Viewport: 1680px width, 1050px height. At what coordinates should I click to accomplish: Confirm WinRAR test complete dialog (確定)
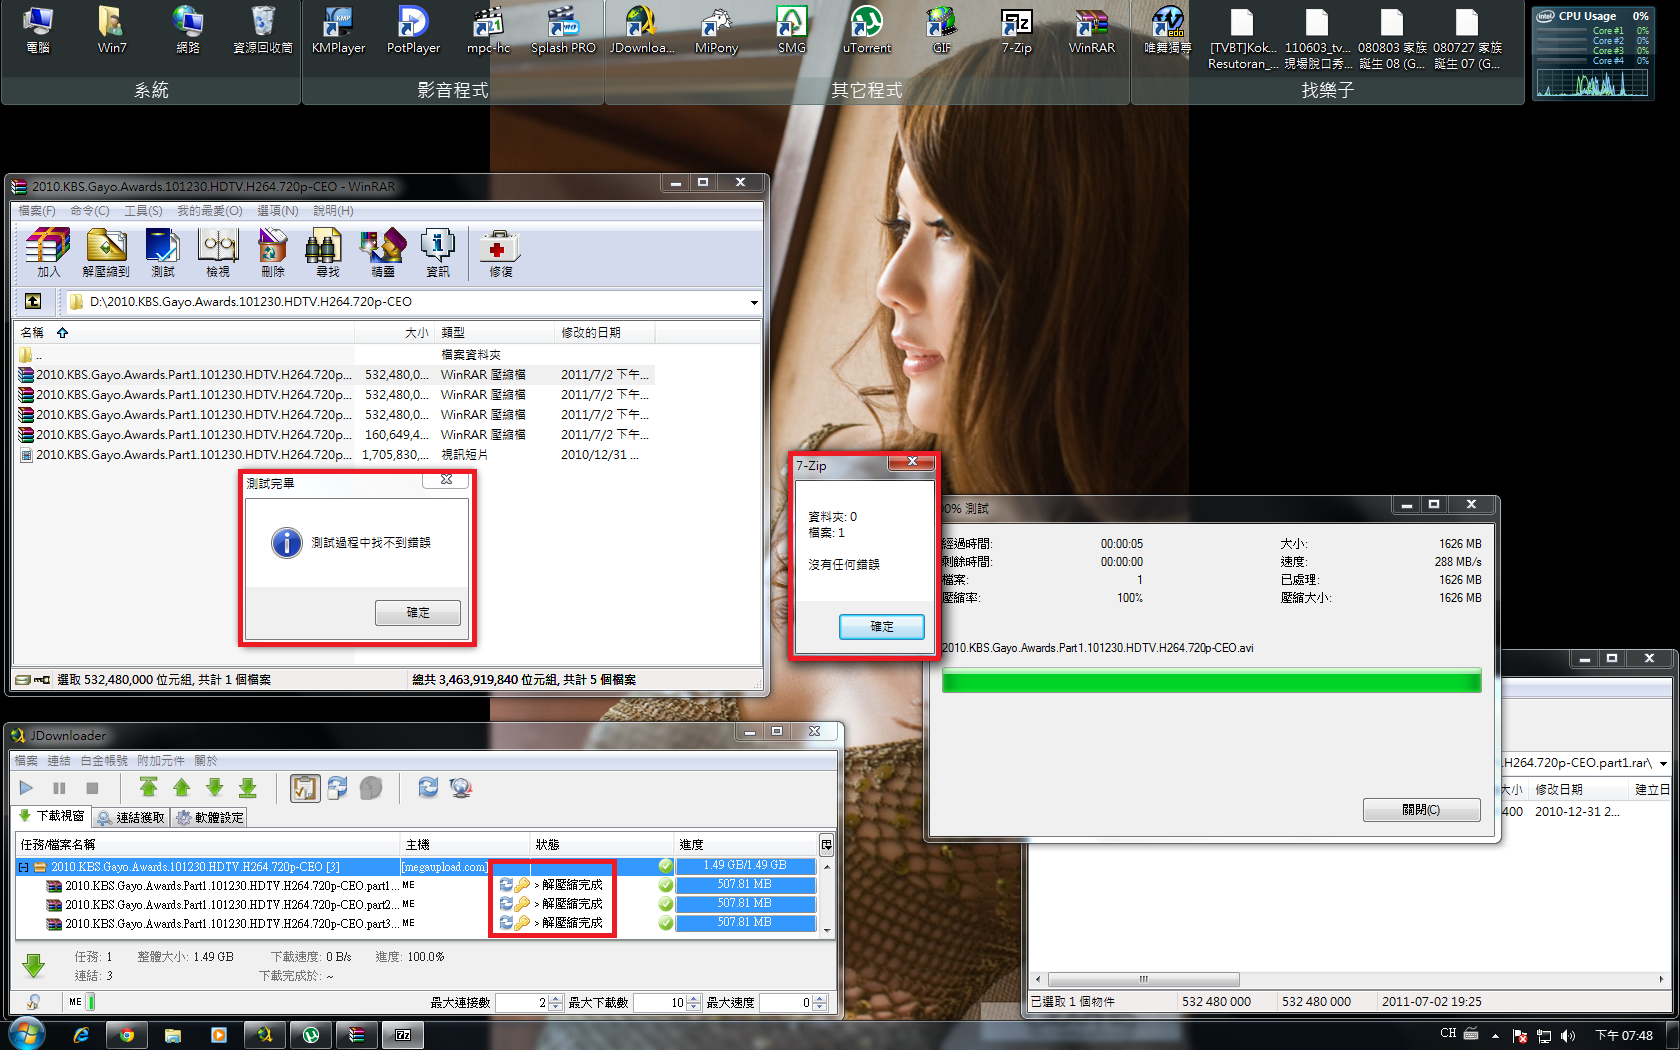click(x=418, y=612)
